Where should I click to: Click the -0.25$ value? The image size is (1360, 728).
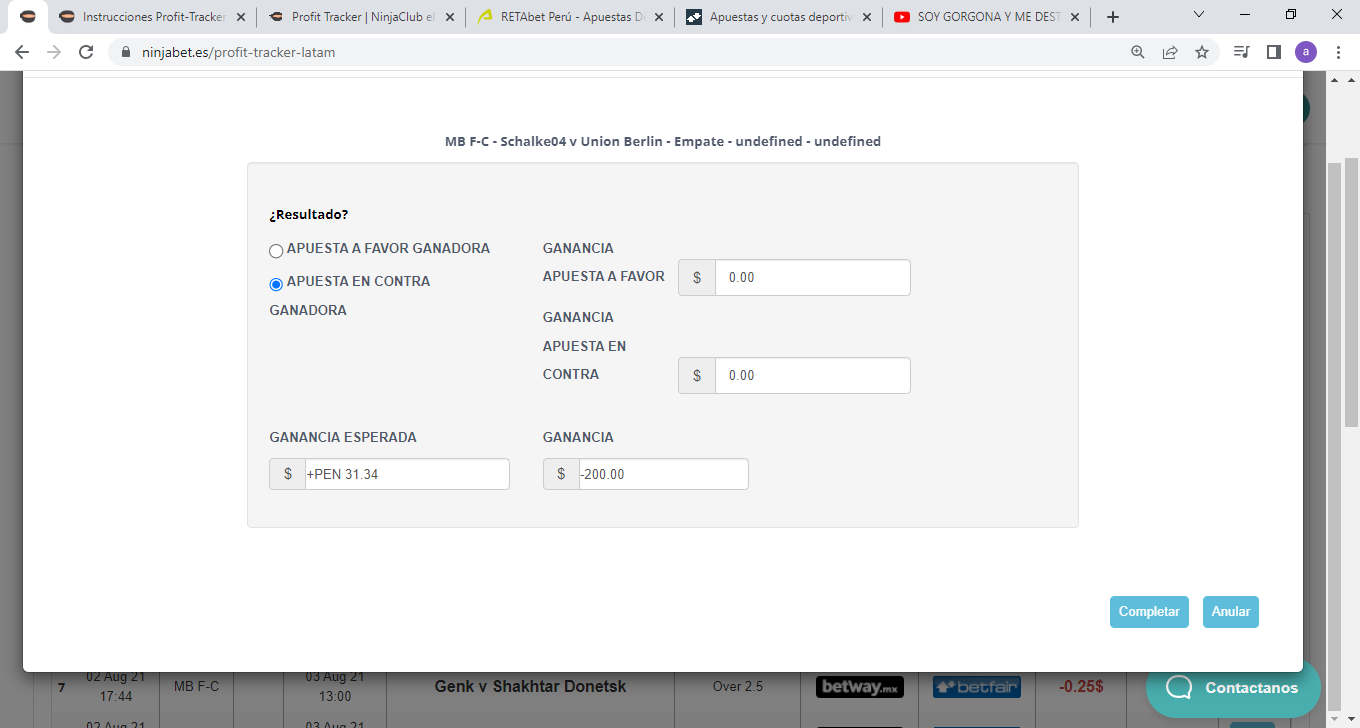pos(1081,687)
